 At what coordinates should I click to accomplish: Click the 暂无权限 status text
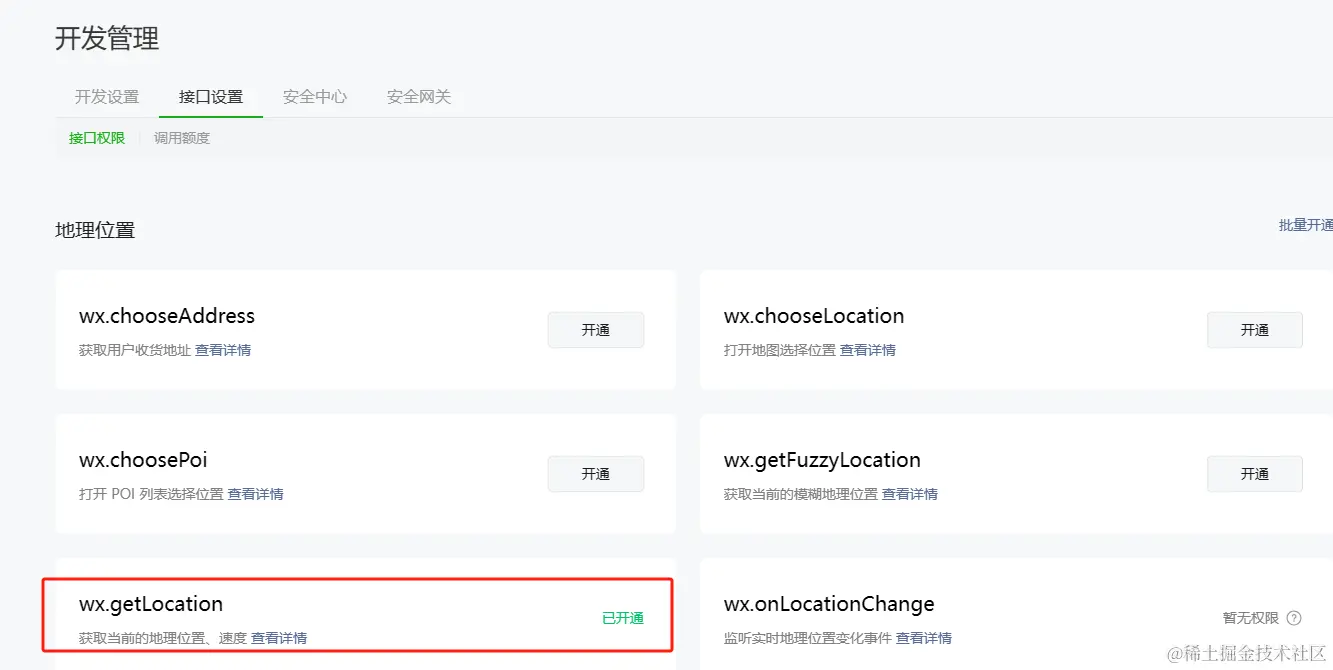(x=1251, y=618)
